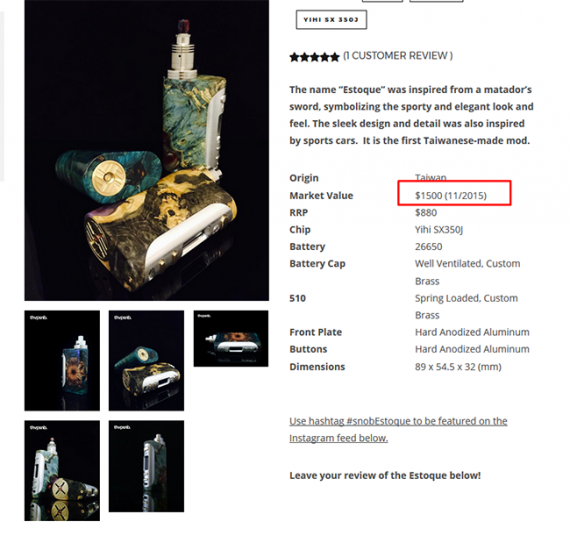Click 'Leave your review of the Estoque below!' text
The width and height of the screenshot is (570, 557).
385,476
